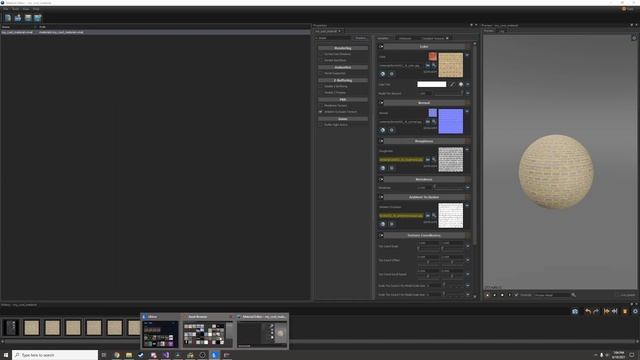The height and width of the screenshot is (360, 640).
Task: Click the orange swatch above Color texture buttons
Action: 432,56
